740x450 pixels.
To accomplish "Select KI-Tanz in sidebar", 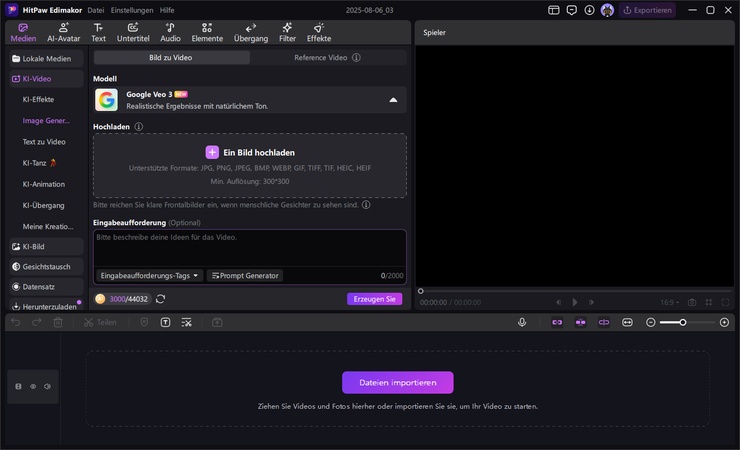I will point(39,163).
